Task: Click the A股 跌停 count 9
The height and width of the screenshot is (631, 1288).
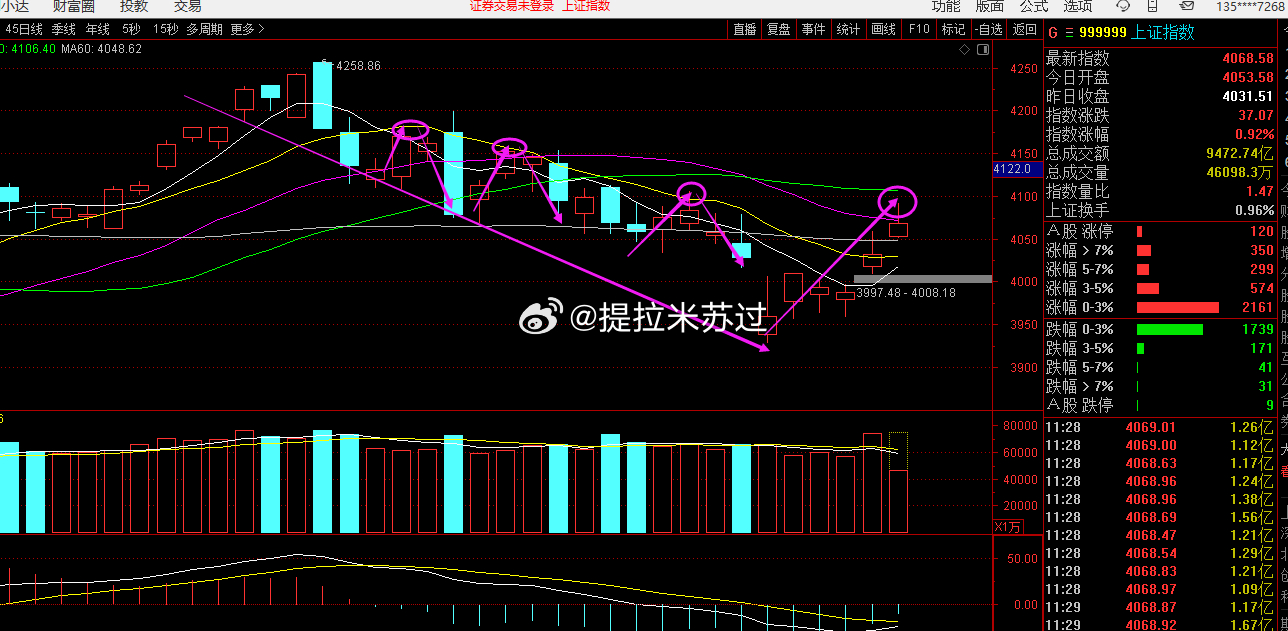Action: click(1270, 405)
